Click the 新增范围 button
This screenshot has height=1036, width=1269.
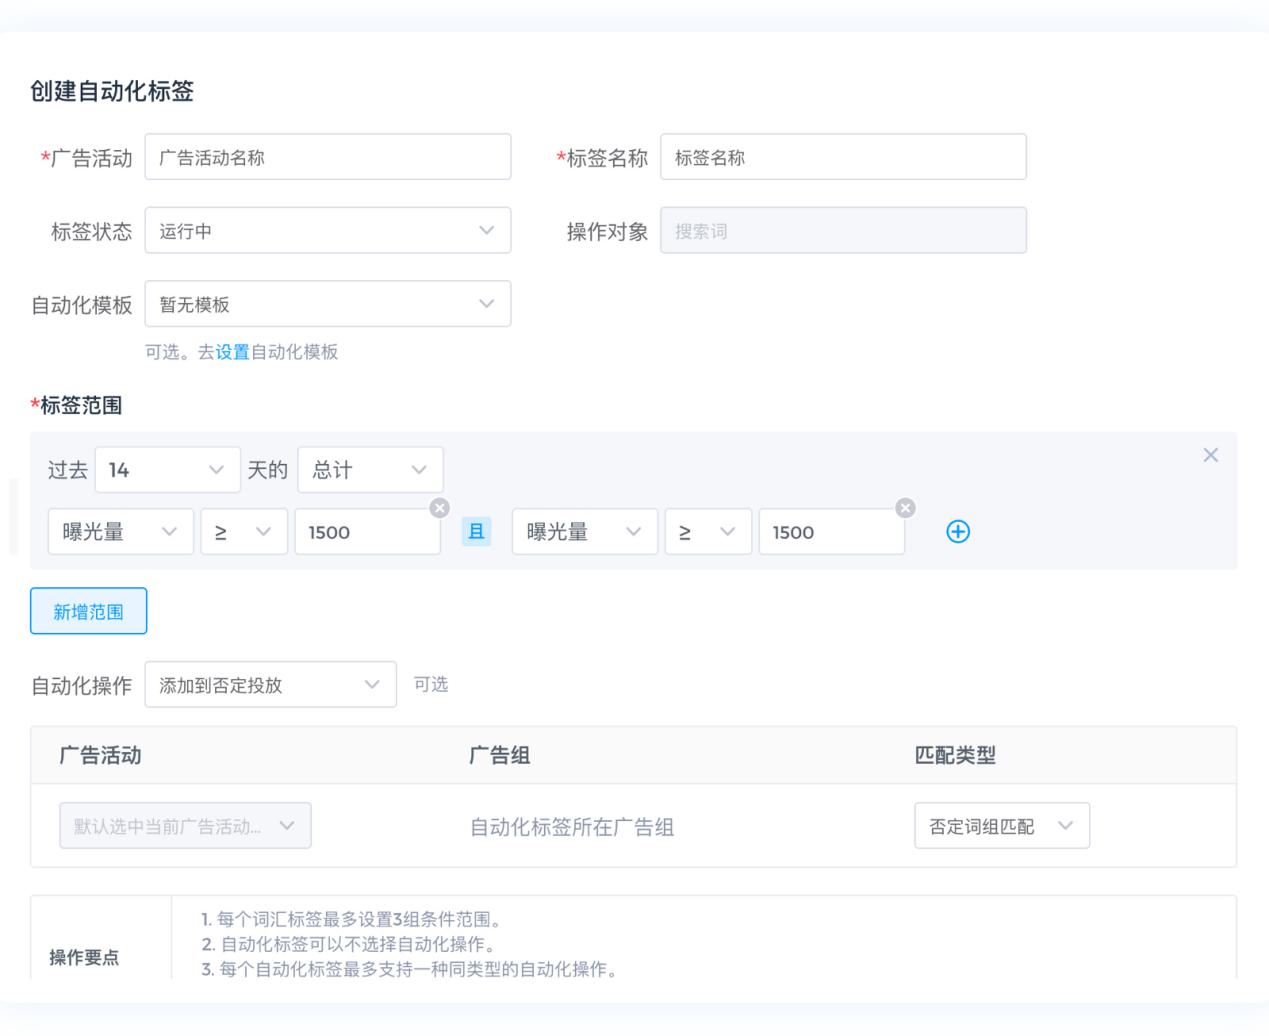88,612
